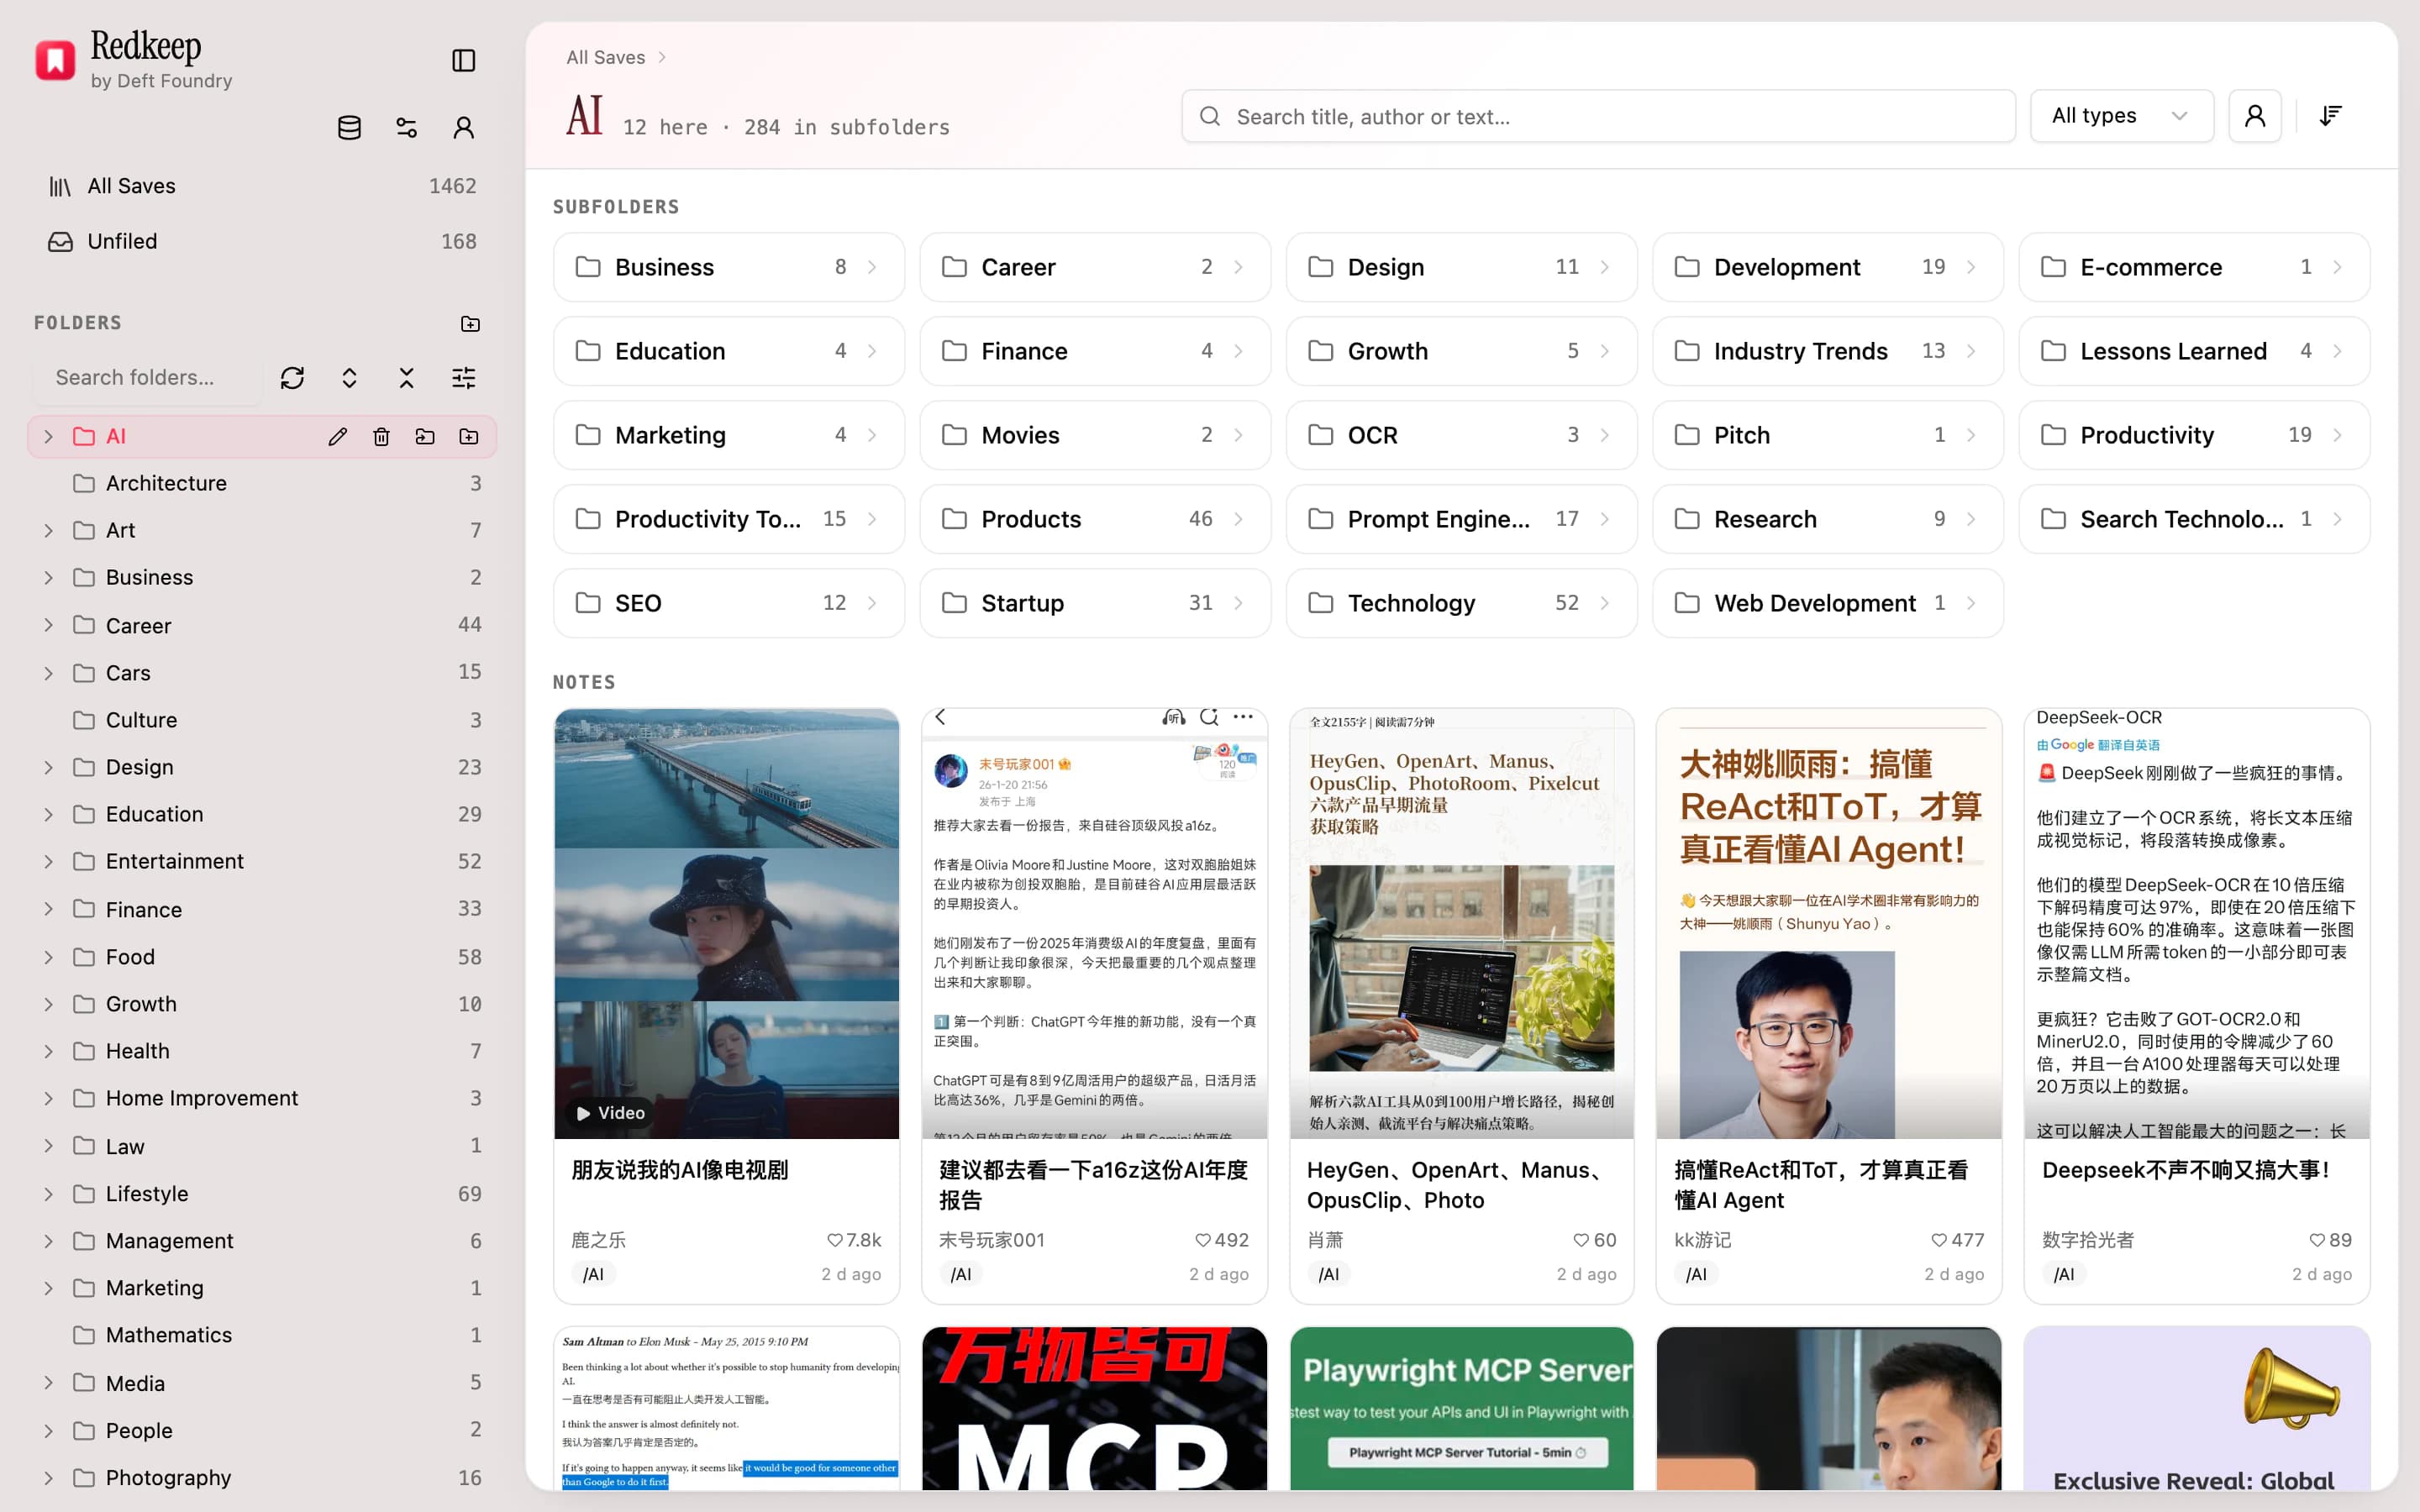
Task: Open the SEO subfolder card
Action: click(x=728, y=603)
